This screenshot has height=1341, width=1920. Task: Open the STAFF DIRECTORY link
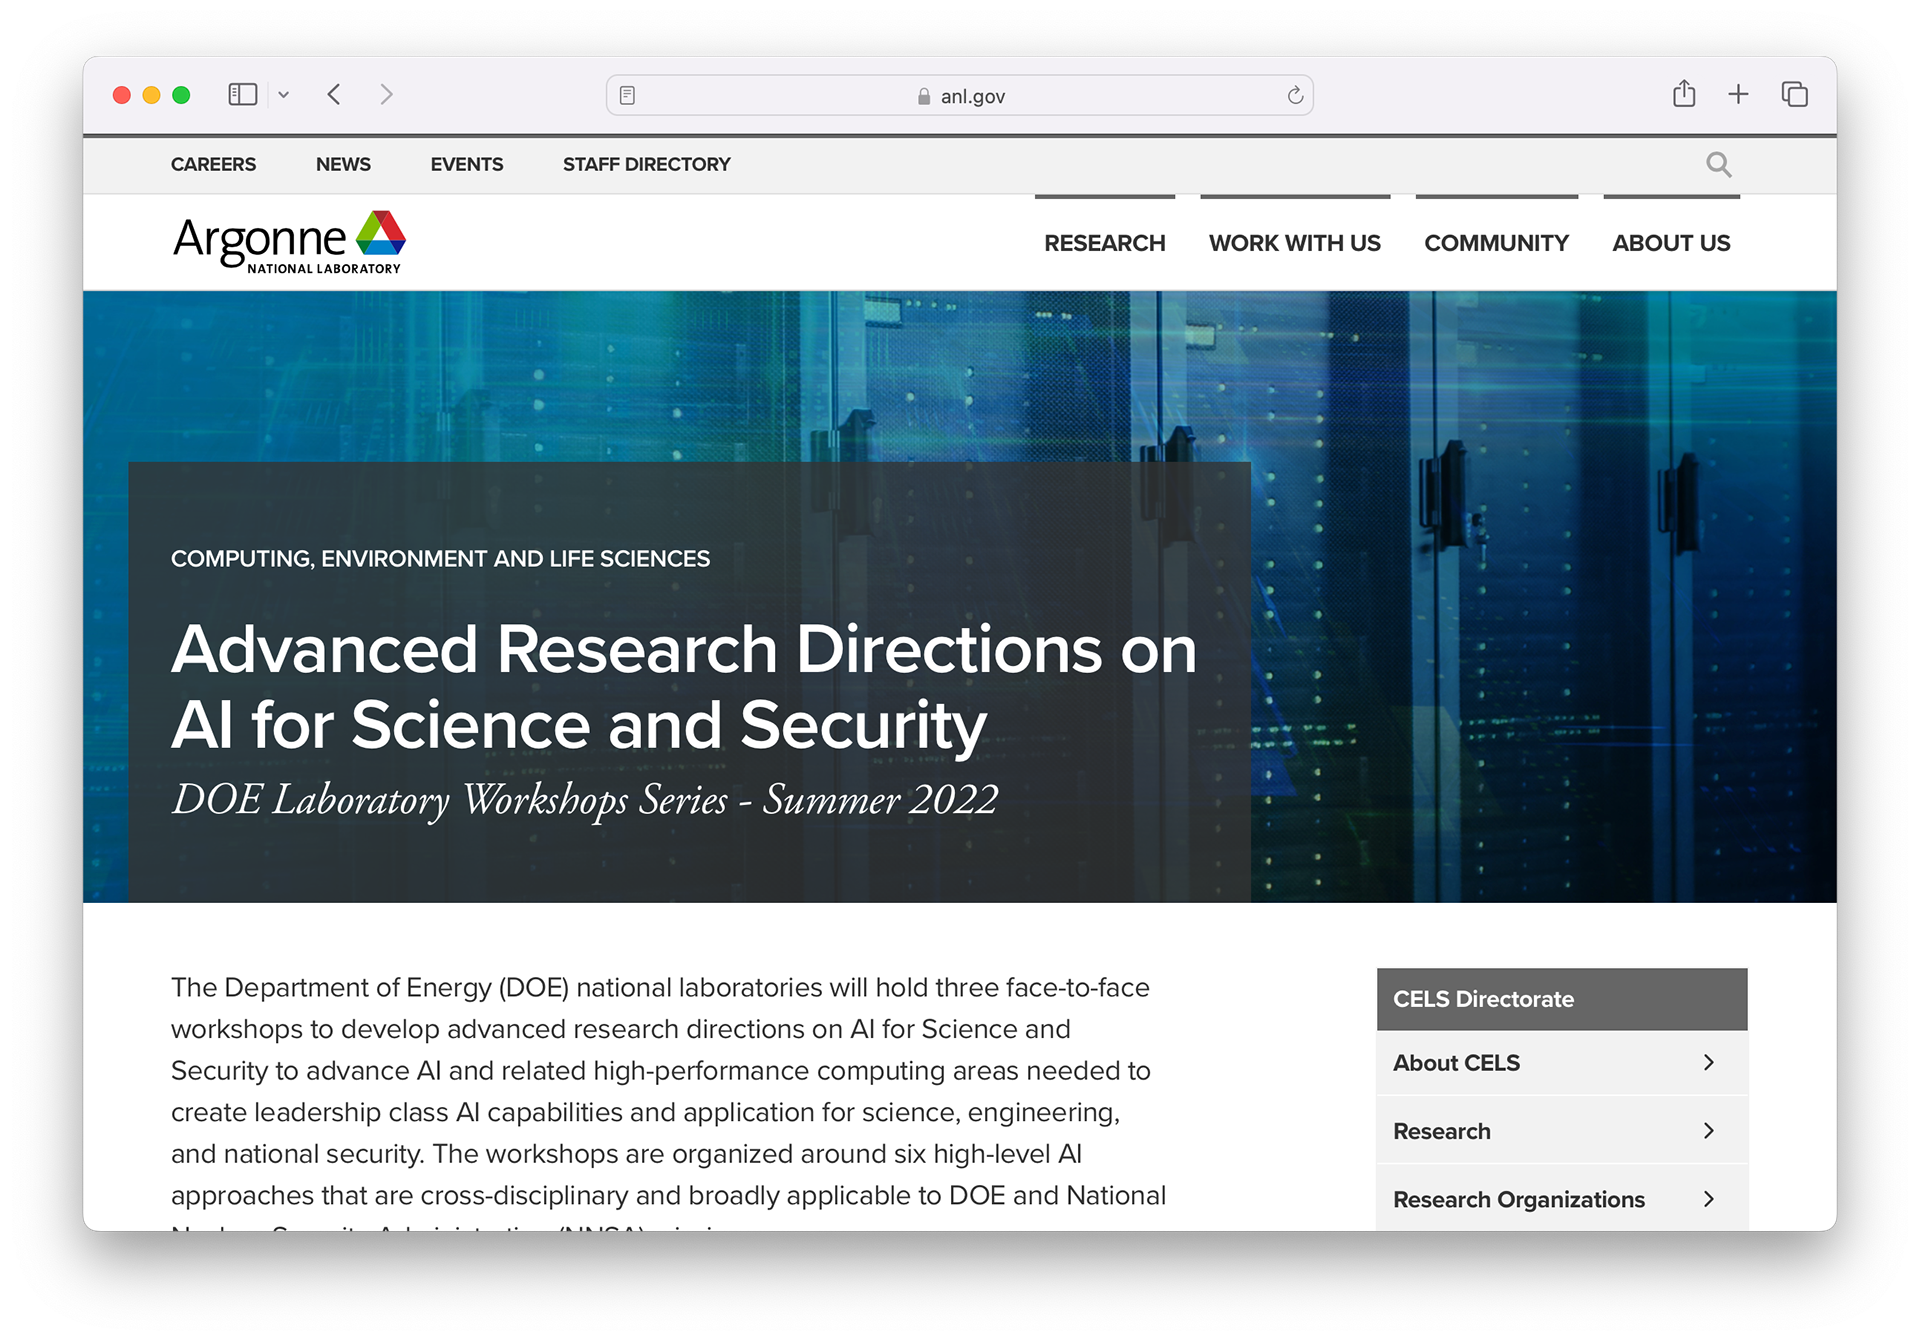(x=646, y=164)
